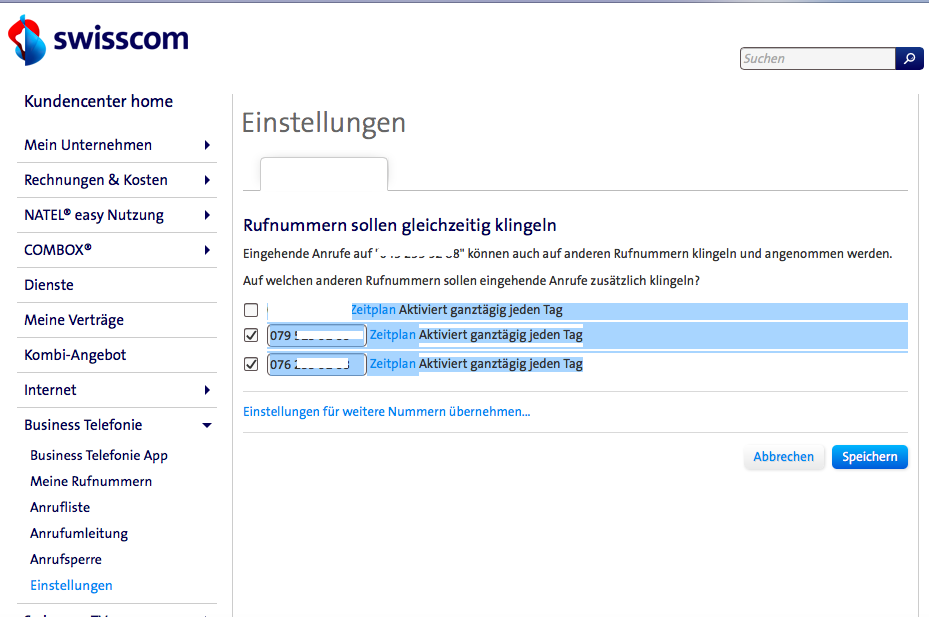Image resolution: width=929 pixels, height=617 pixels.
Task: Click the Swisscom logo
Action: 98,40
